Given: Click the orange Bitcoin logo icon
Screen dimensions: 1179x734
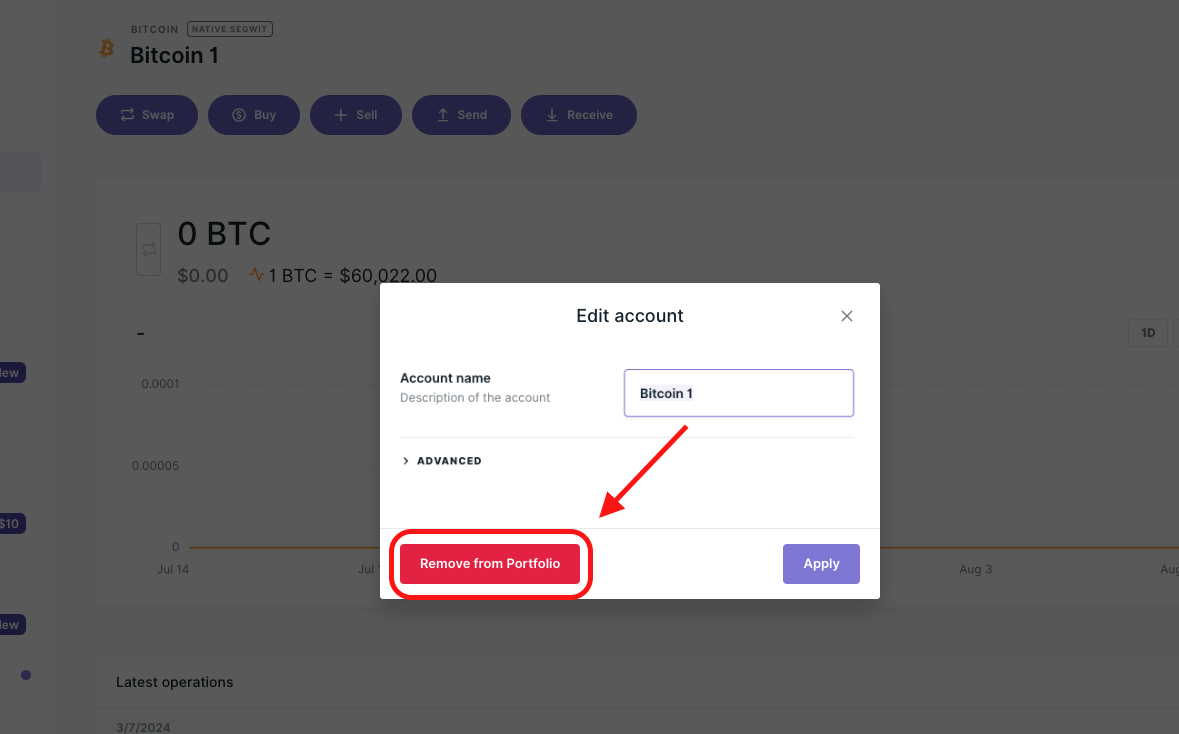Looking at the screenshot, I should click(106, 48).
